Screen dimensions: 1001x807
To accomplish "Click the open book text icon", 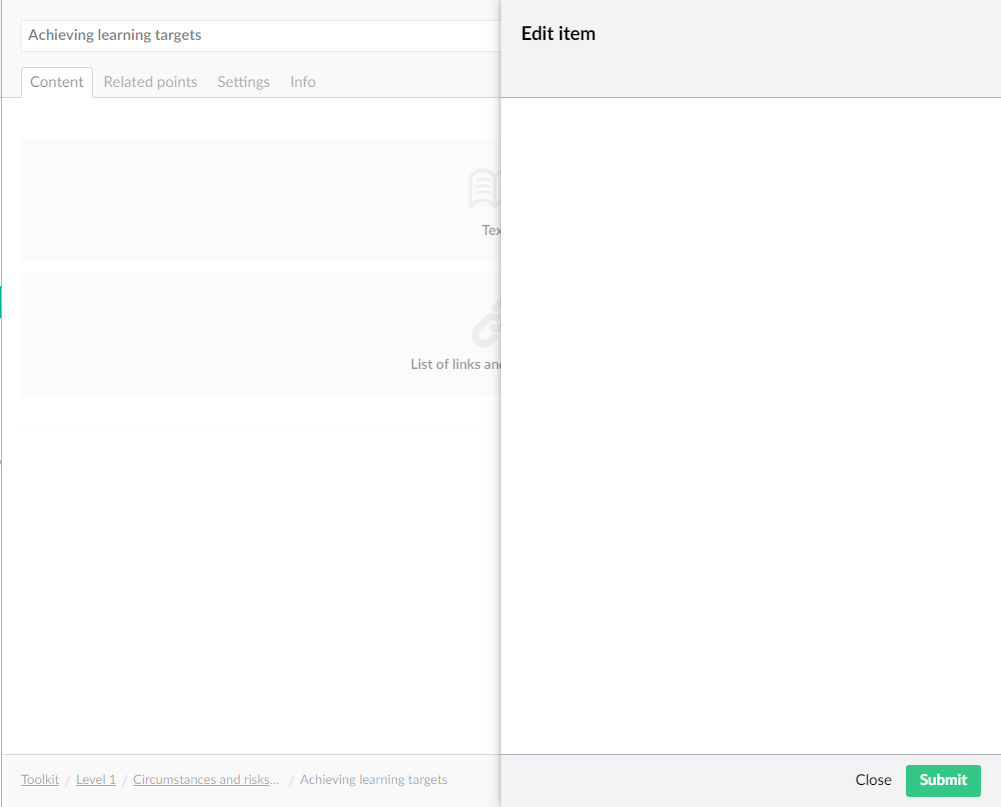I will click(x=485, y=189).
